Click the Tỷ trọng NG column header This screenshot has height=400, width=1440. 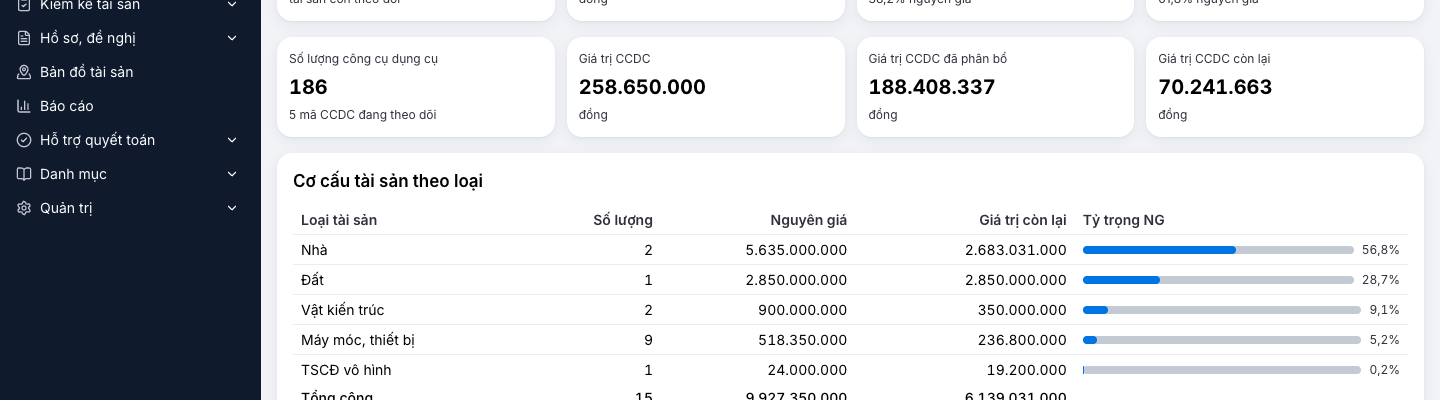(x=1124, y=220)
